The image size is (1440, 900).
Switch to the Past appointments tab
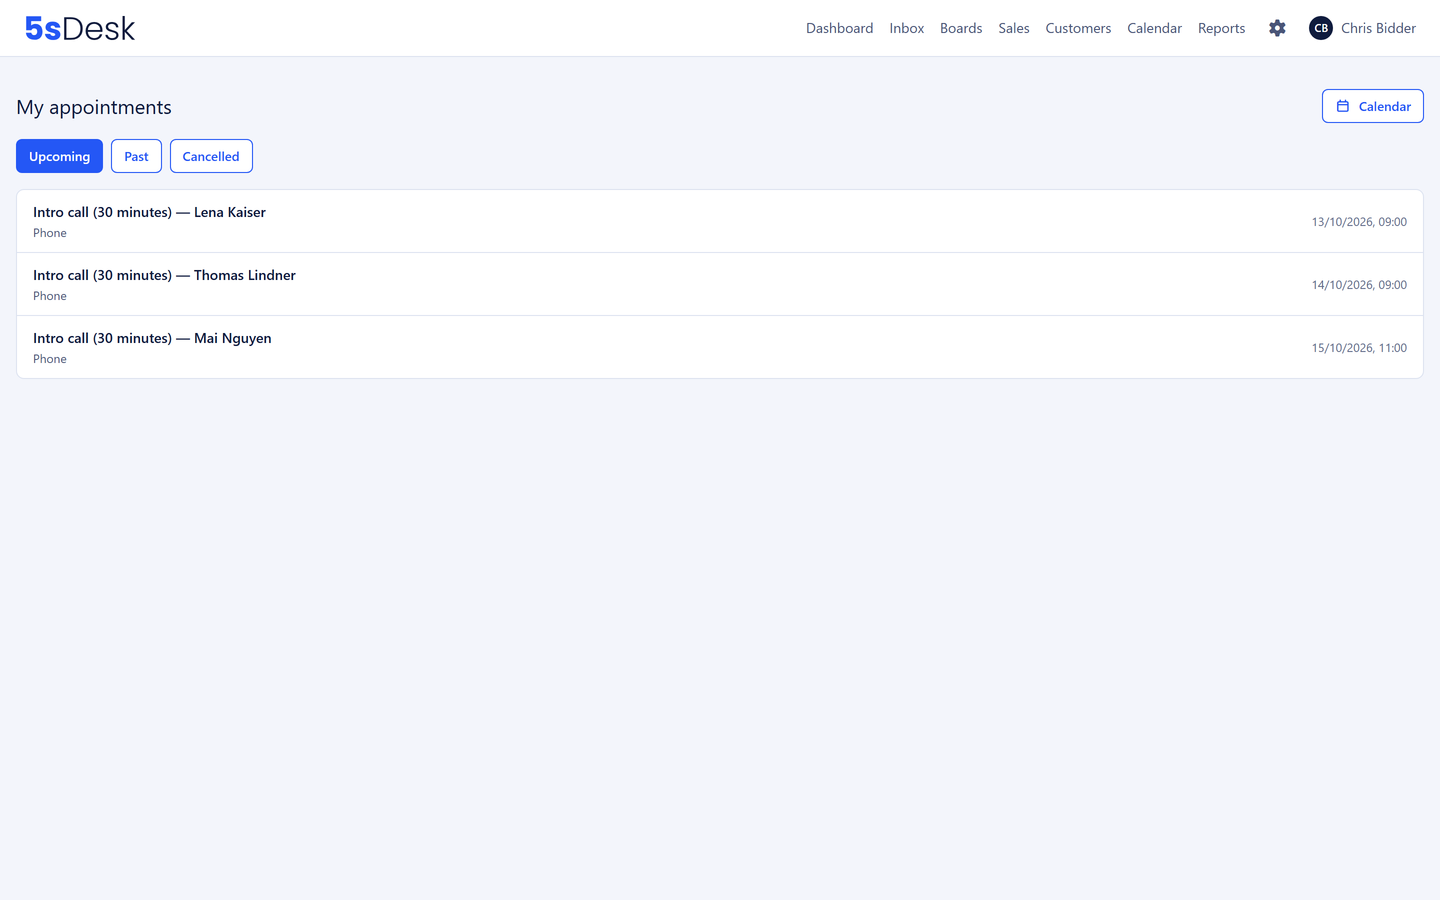pos(136,156)
